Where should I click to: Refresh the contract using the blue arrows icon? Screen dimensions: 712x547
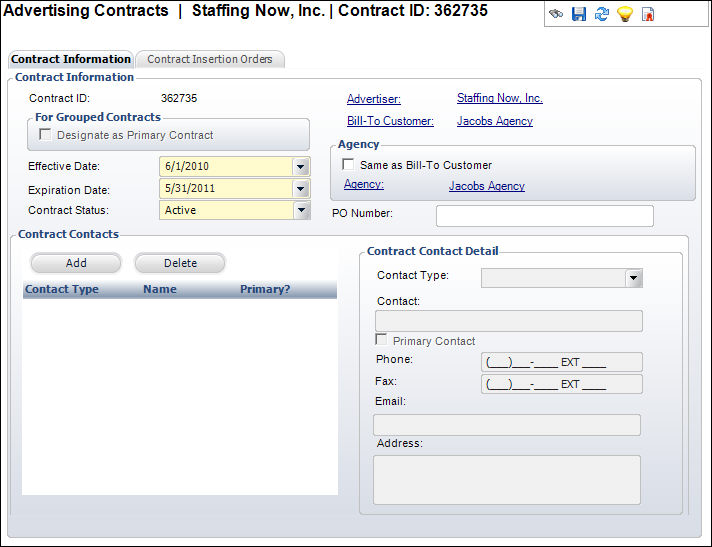click(x=602, y=15)
